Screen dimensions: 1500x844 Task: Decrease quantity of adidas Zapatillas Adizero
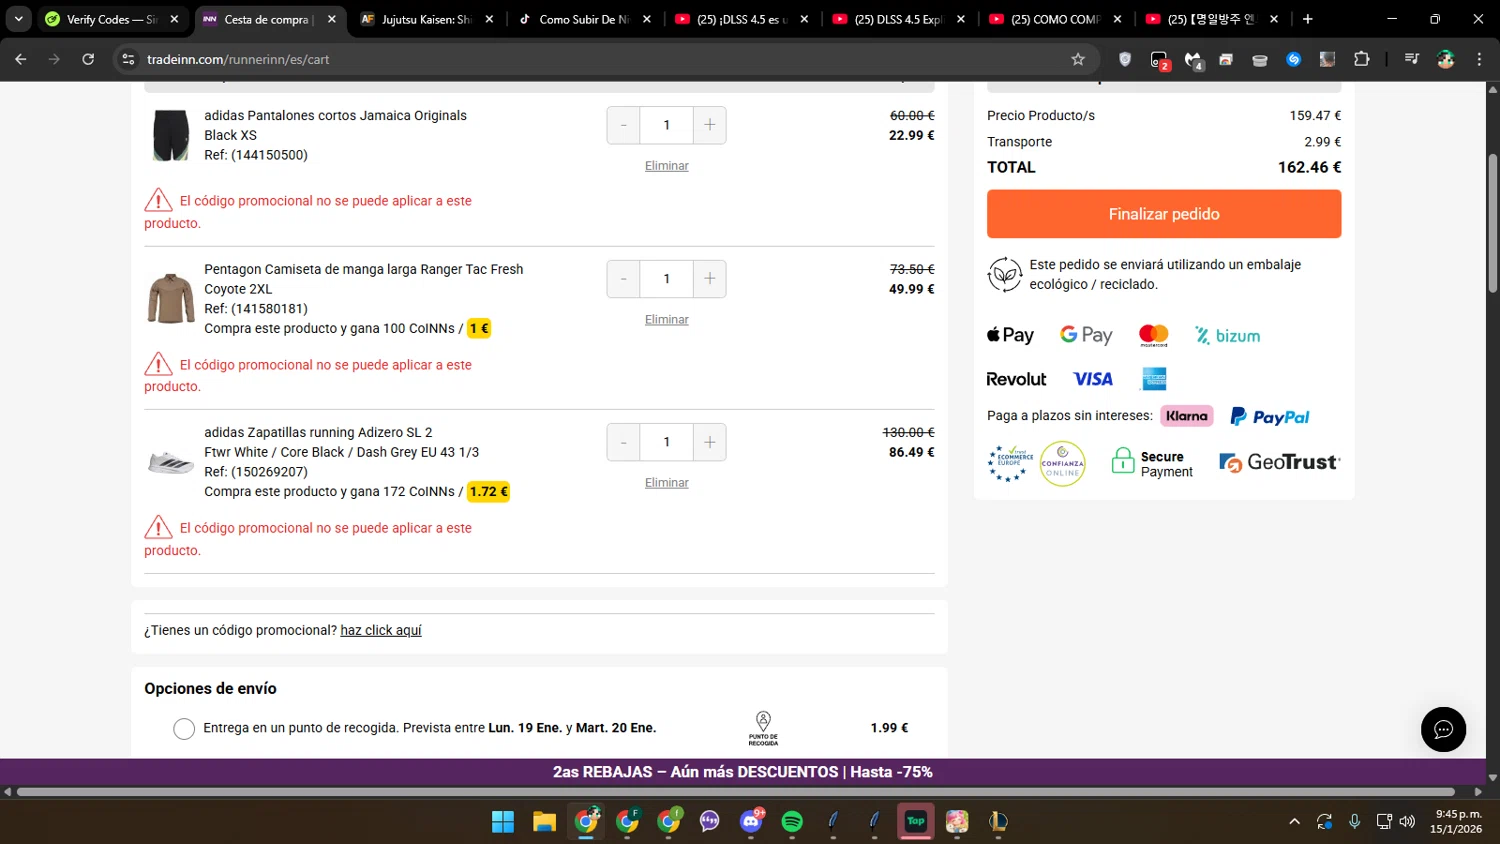click(623, 442)
